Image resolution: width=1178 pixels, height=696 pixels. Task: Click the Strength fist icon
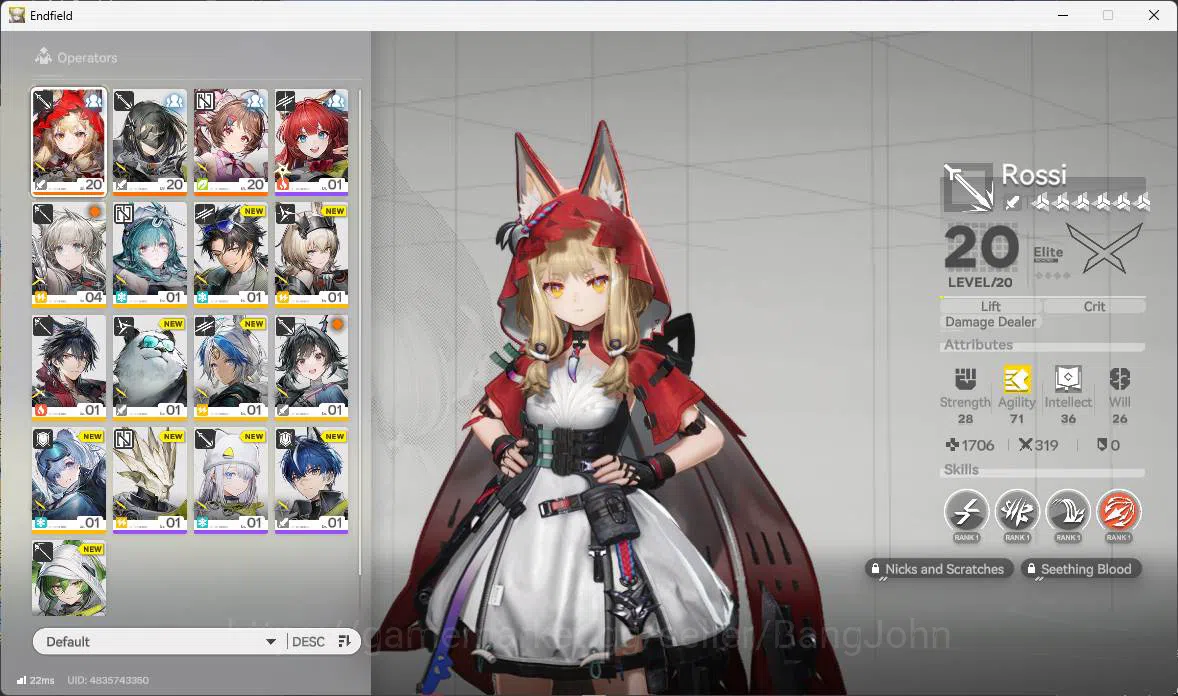[x=965, y=379]
